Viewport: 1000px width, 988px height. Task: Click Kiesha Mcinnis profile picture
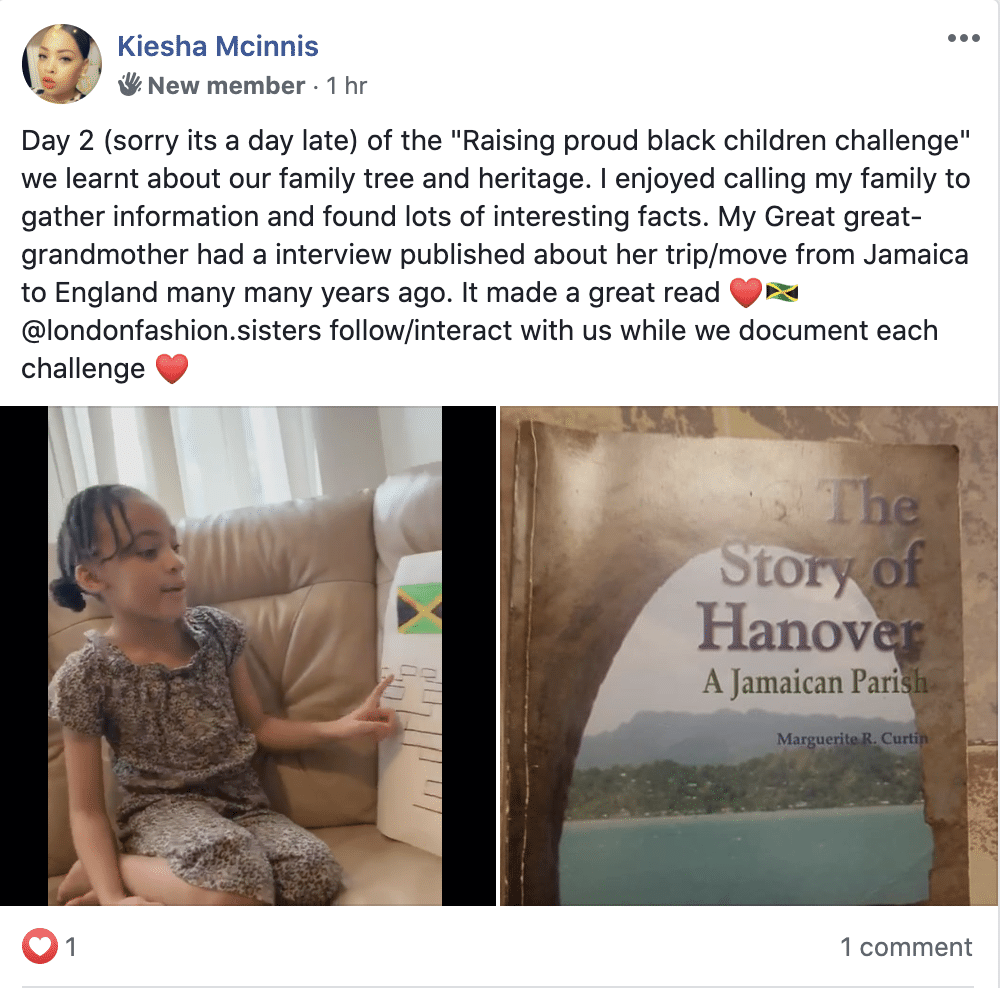point(62,64)
